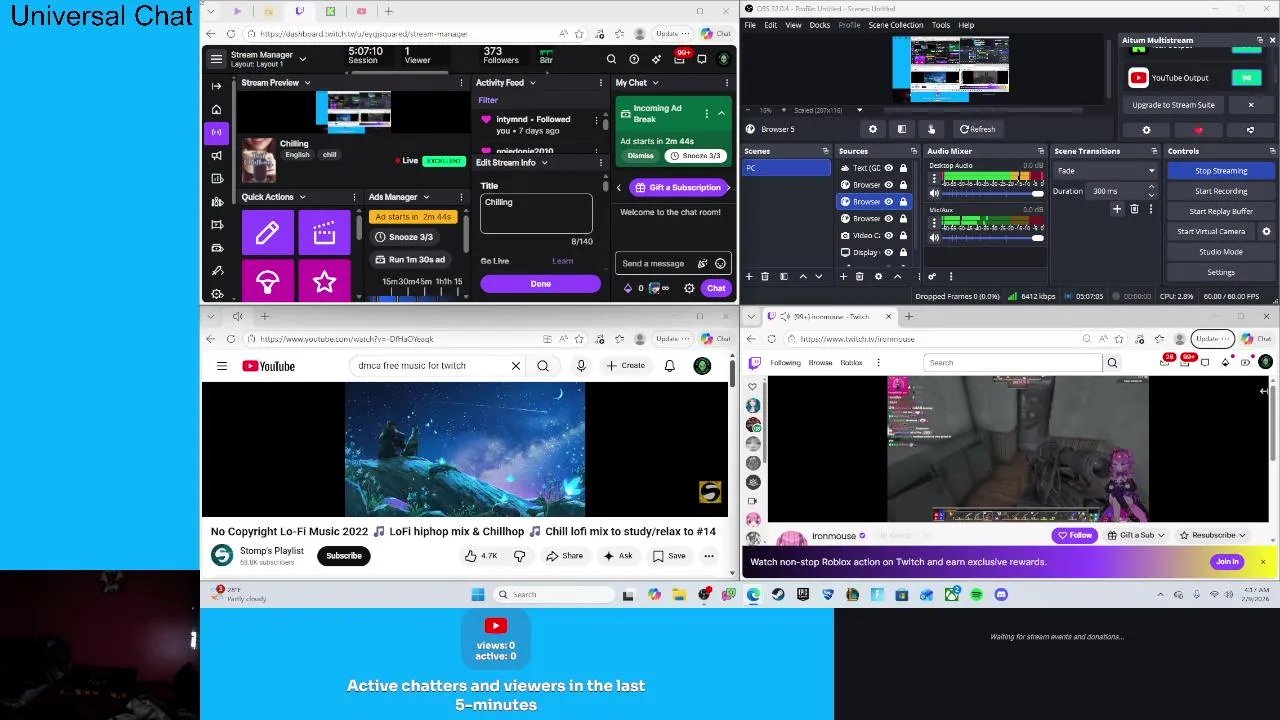1280x720 pixels.
Task: Open the OBS Docks menu
Action: (x=819, y=25)
